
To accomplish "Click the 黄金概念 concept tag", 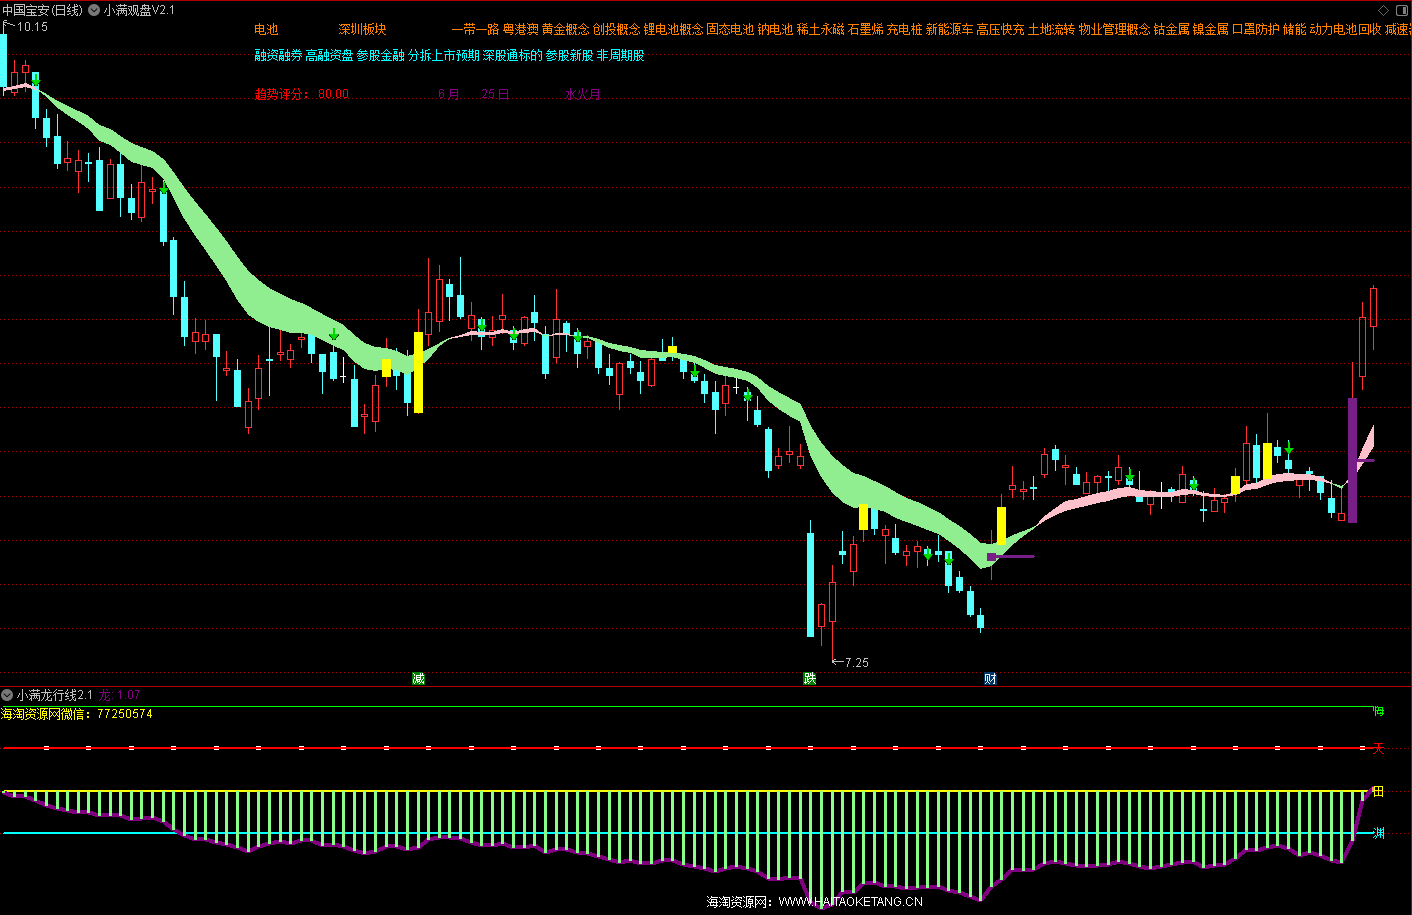I will [x=565, y=30].
